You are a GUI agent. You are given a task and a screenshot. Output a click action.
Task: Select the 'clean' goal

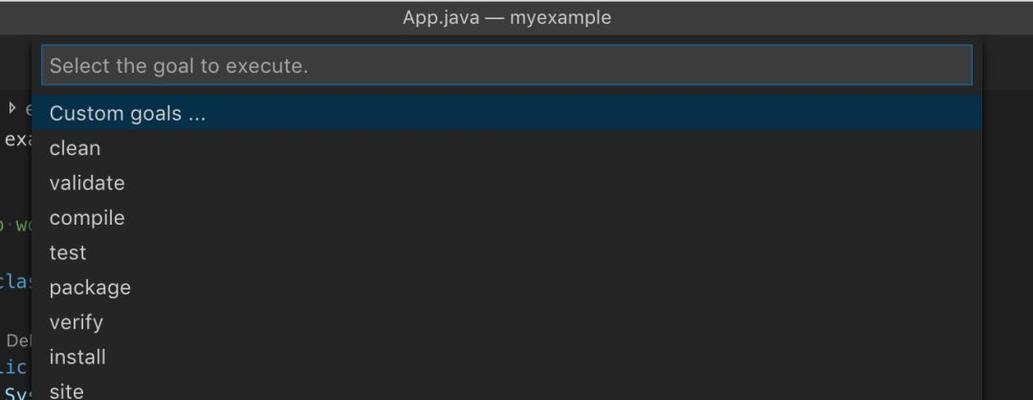pos(507,148)
